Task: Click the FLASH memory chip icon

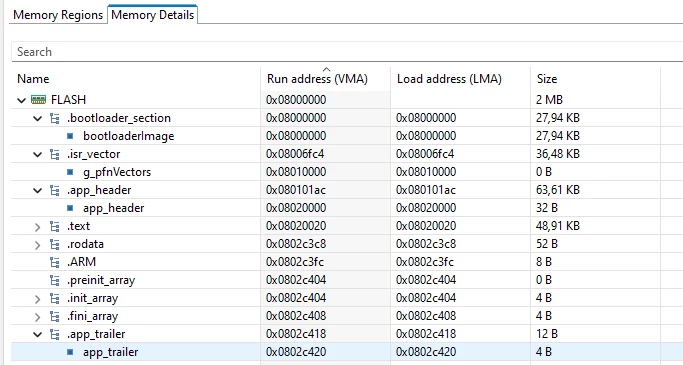Action: pyautogui.click(x=38, y=100)
